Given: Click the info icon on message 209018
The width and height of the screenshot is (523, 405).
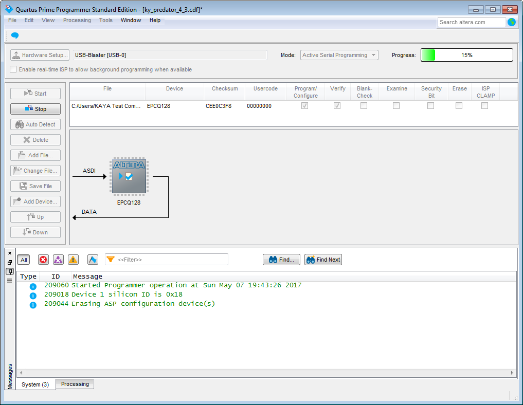Looking at the screenshot, I should coord(33,295).
